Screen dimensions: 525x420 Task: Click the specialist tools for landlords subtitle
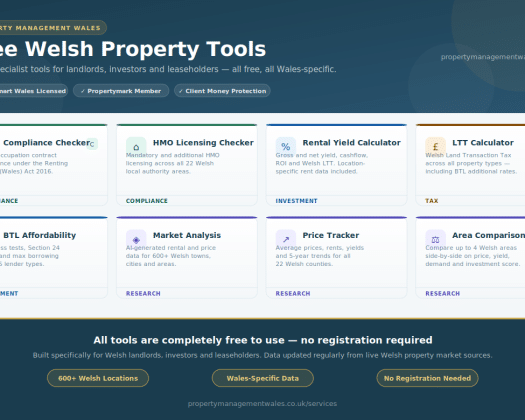coord(168,69)
